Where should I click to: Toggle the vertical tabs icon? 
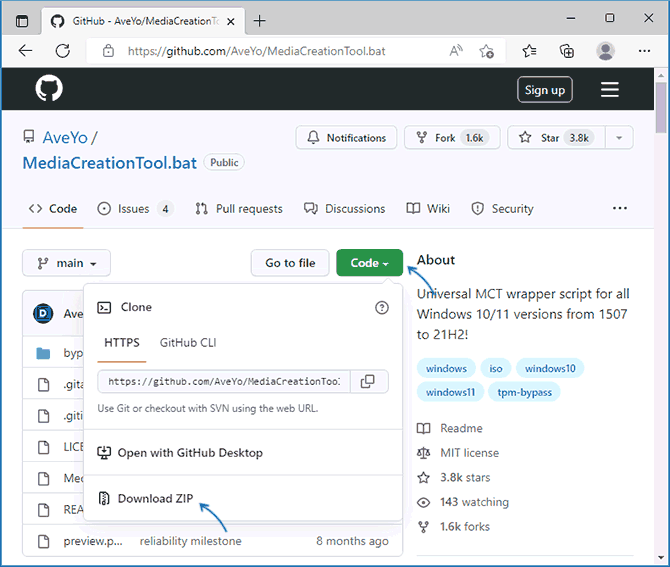pos(22,21)
